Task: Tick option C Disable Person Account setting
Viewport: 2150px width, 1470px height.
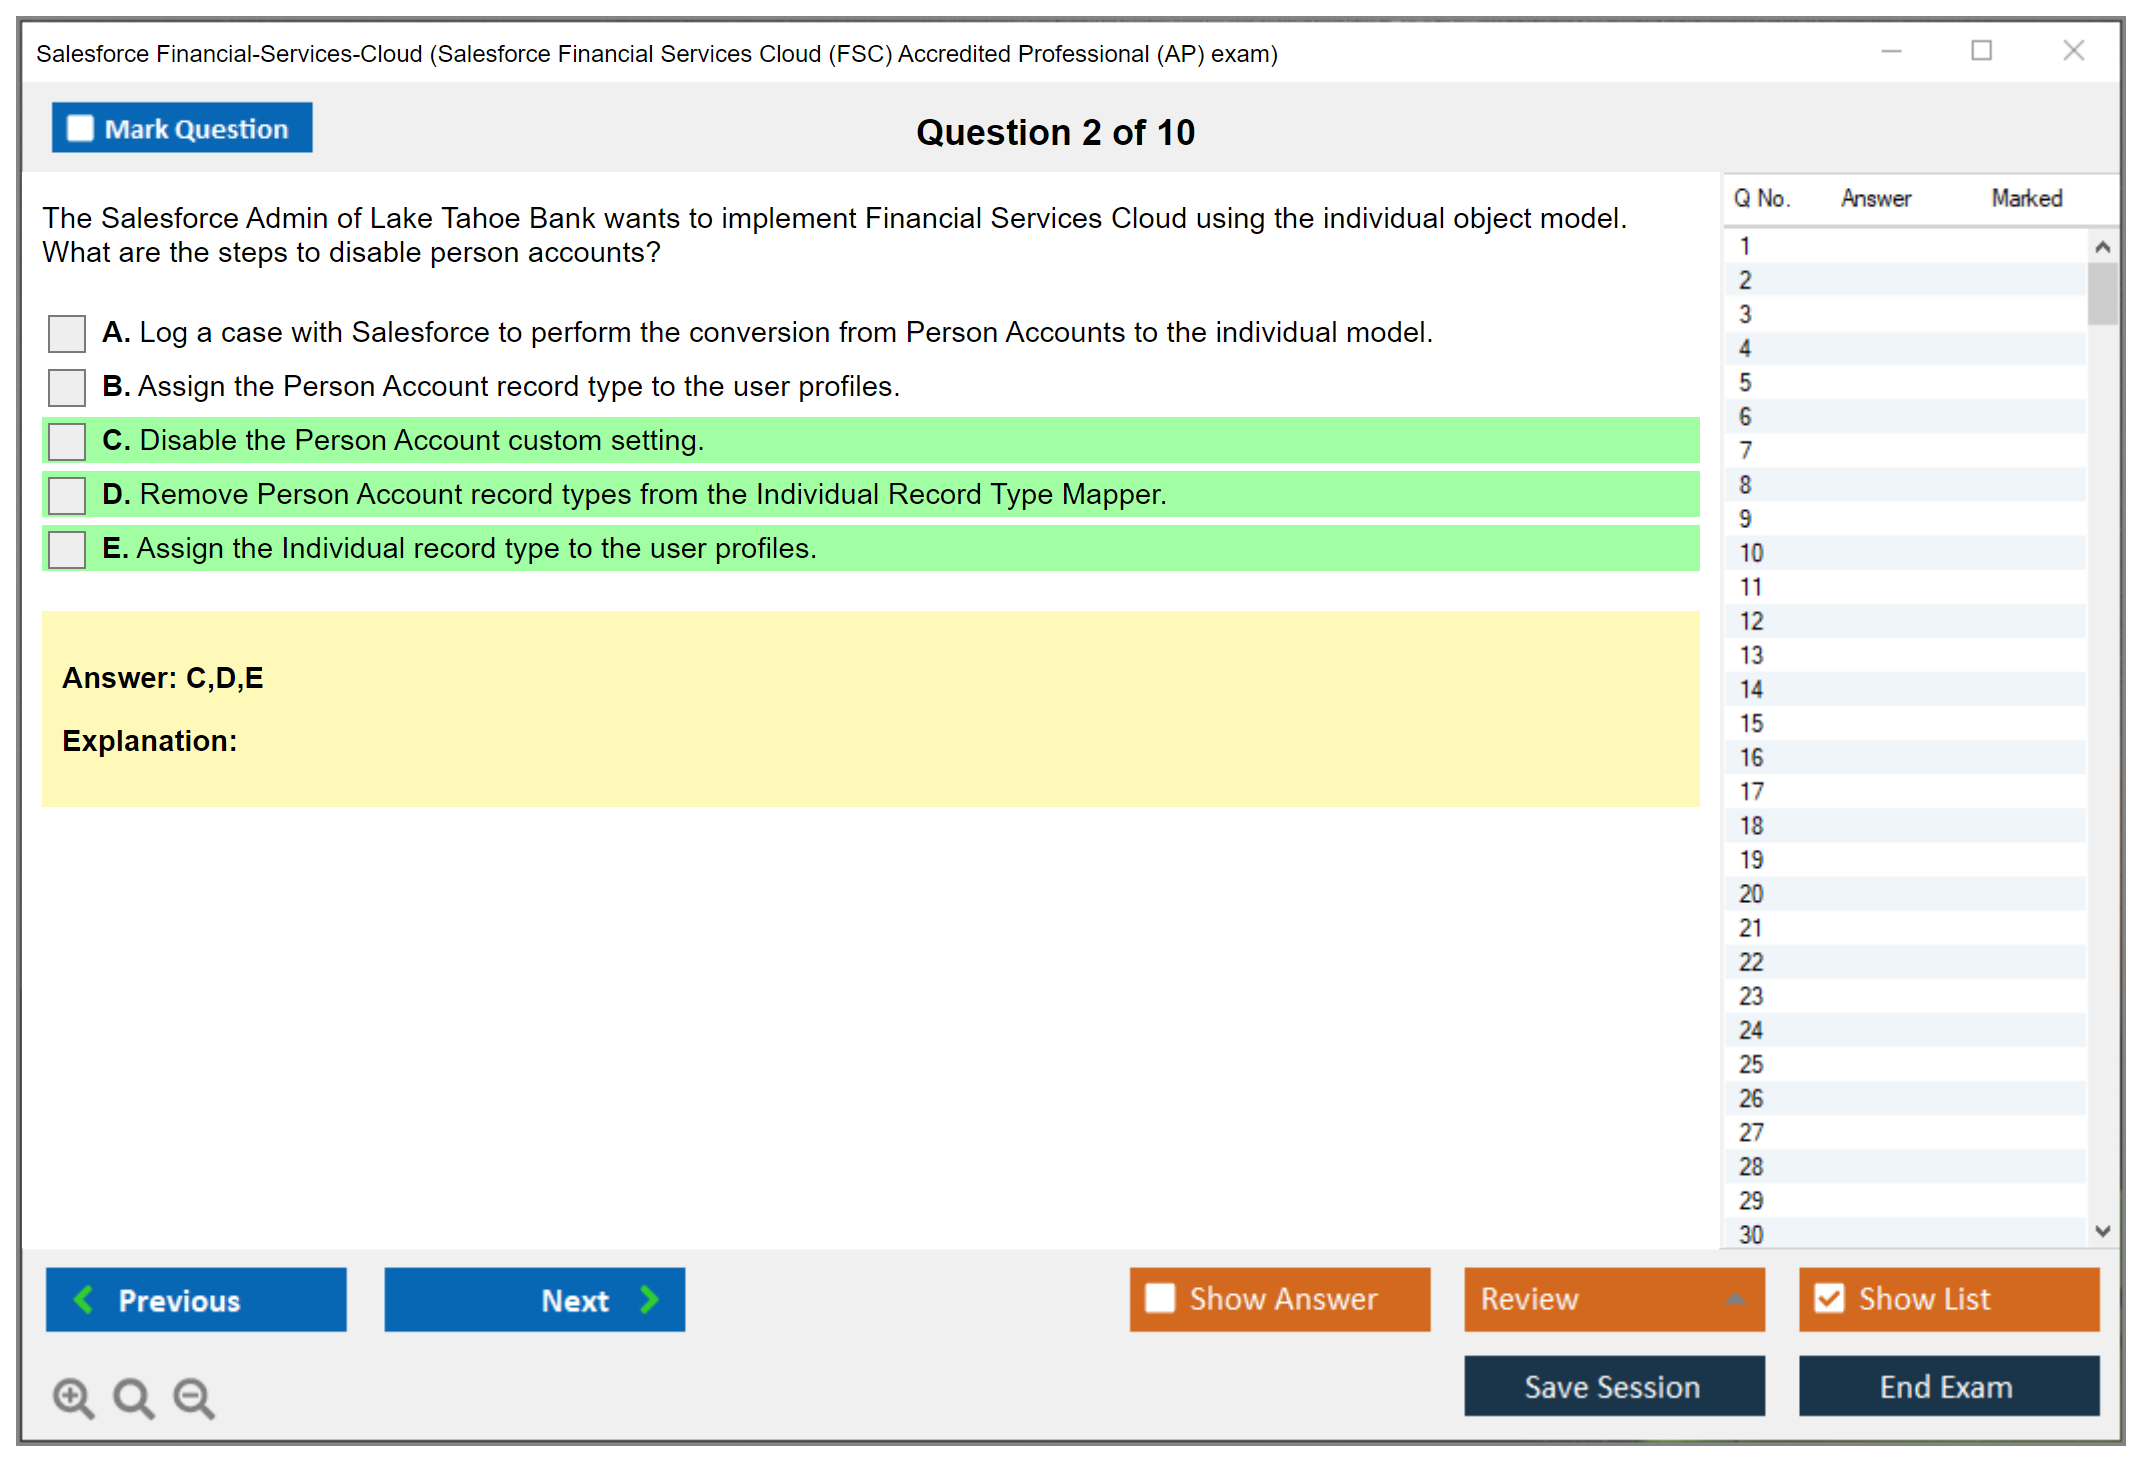Action: pos(67,441)
